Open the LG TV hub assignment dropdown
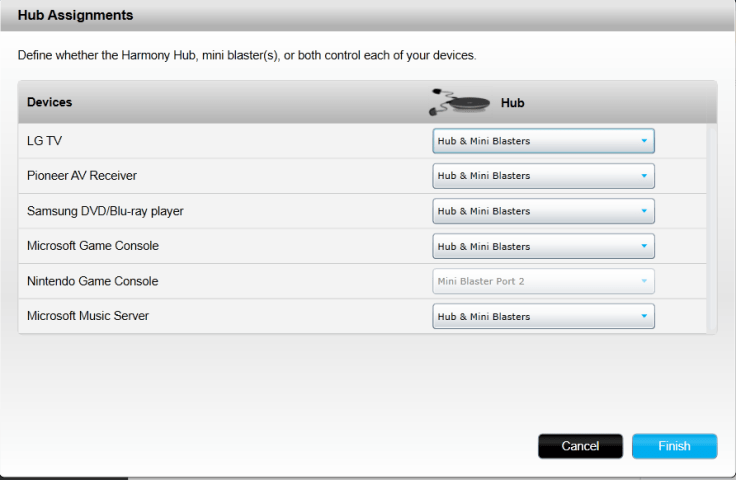The width and height of the screenshot is (736, 480). [543, 141]
